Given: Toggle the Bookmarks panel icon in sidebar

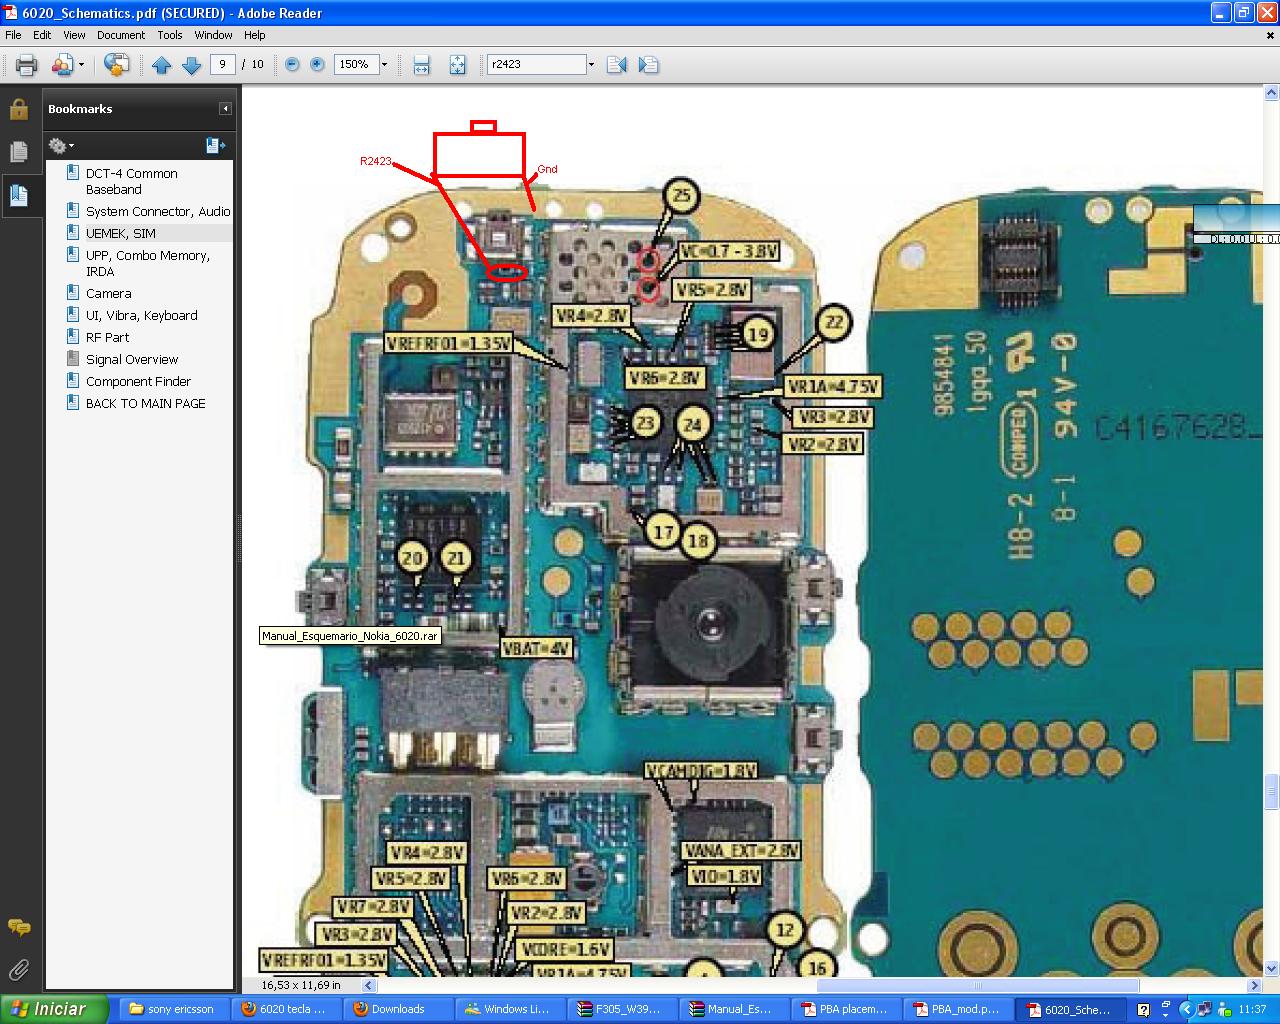Looking at the screenshot, I should point(18,195).
